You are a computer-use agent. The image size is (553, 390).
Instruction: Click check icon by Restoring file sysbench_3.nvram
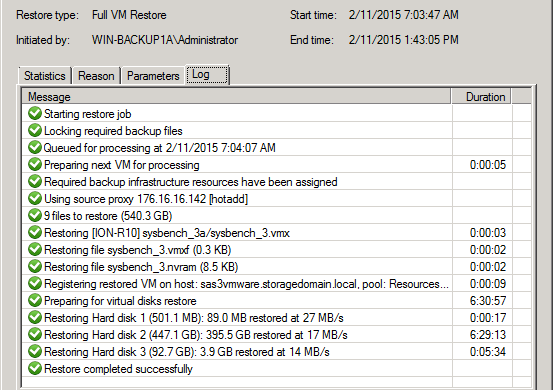coord(35,267)
